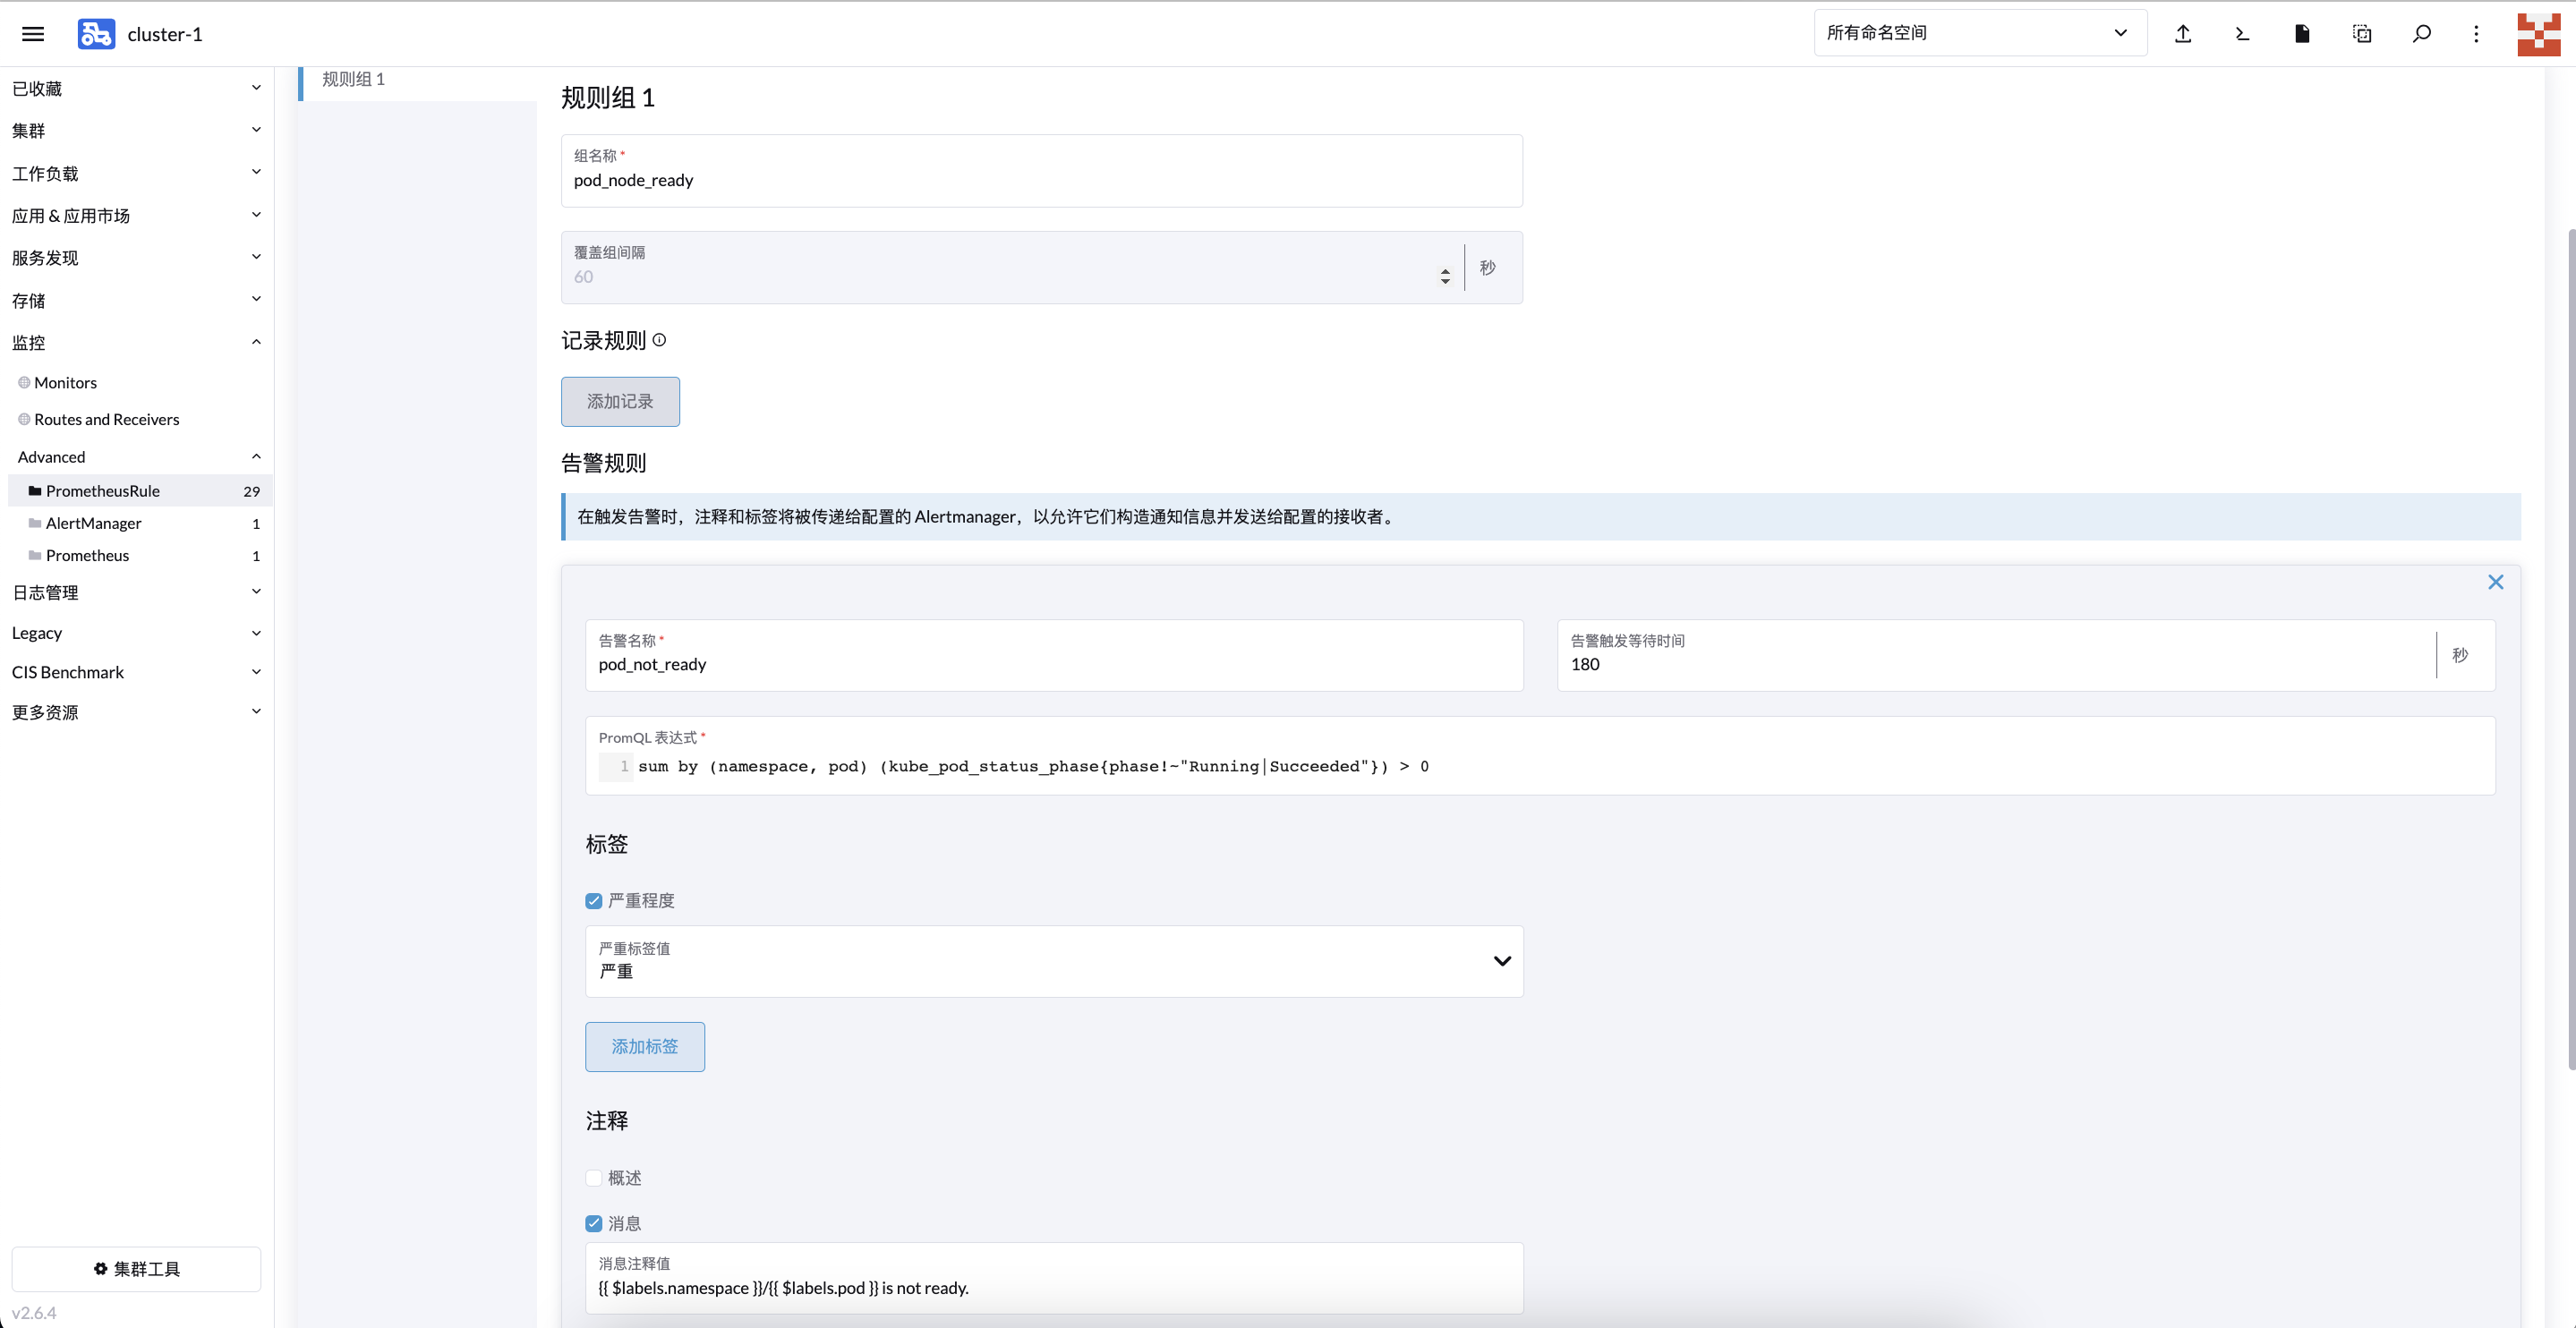
Task: Open the 严重标签值 severity dropdown
Action: click(x=1054, y=961)
